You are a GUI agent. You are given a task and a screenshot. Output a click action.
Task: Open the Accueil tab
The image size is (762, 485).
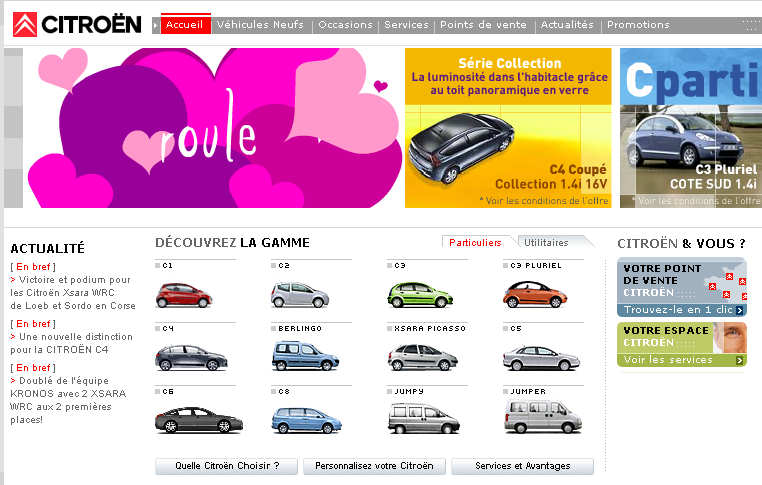(185, 24)
